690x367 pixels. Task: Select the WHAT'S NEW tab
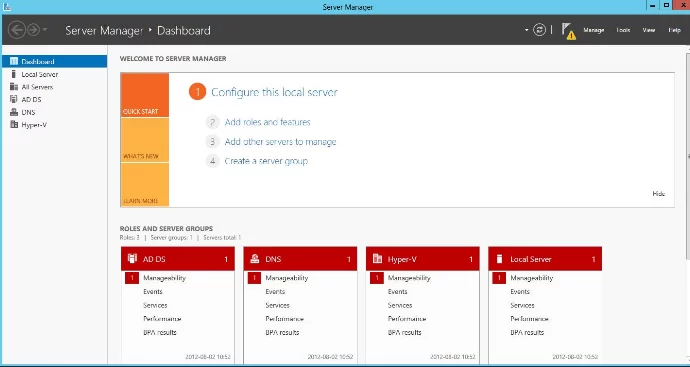pyautogui.click(x=145, y=140)
